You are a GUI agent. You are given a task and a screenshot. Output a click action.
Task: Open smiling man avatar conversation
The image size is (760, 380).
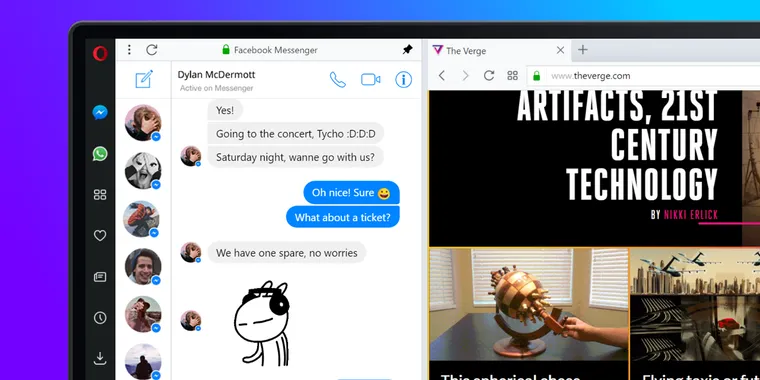pyautogui.click(x=143, y=267)
